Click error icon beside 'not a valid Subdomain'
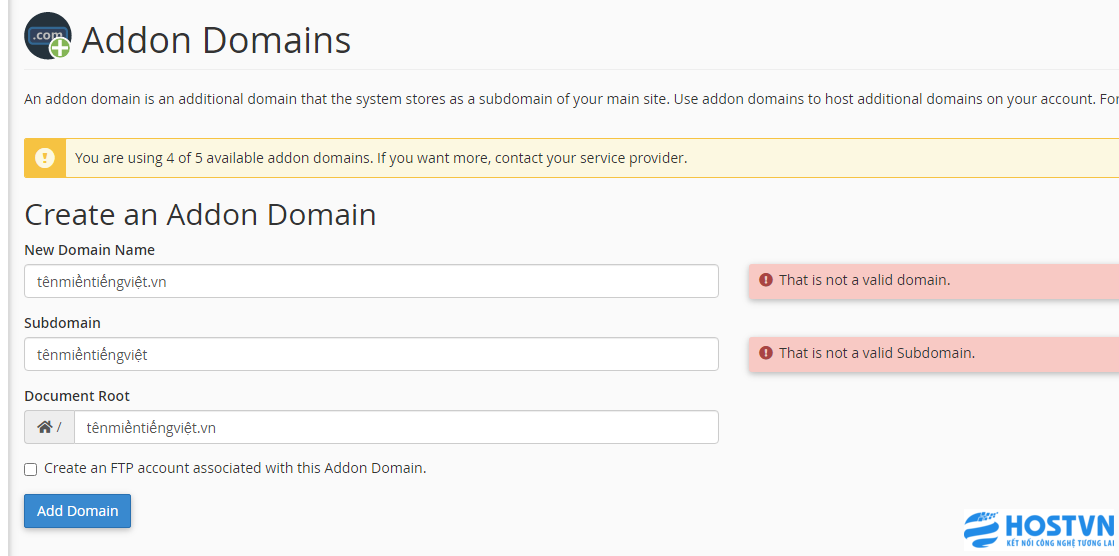1119x556 pixels. (766, 353)
